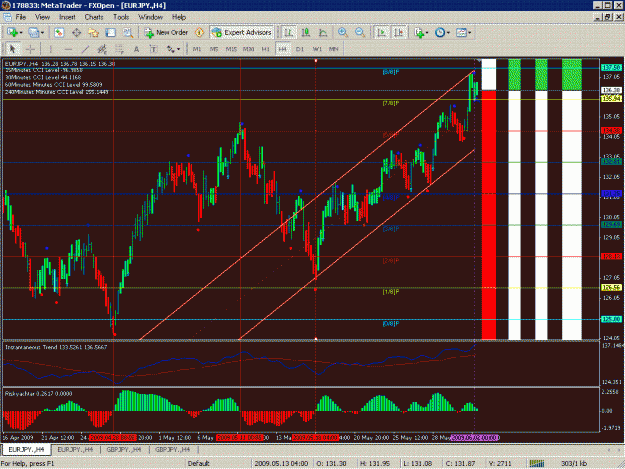Select the Vertical Line drawing tool
The width and height of the screenshot is (625, 469).
click(x=50, y=49)
